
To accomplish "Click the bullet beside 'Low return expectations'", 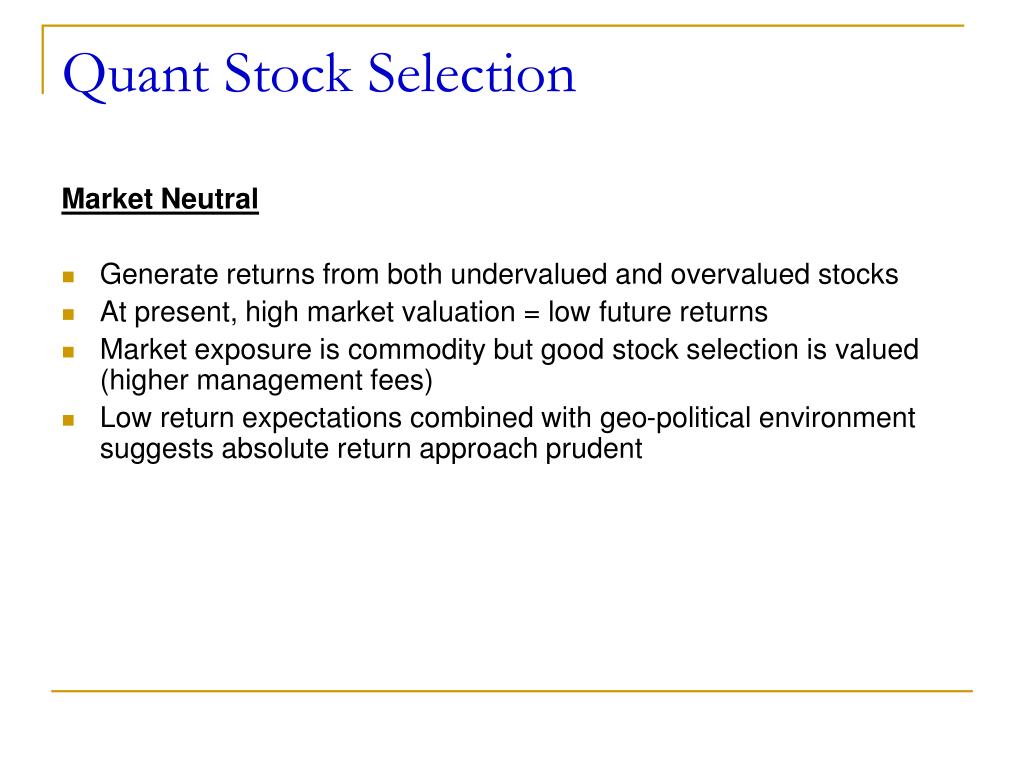I will pos(69,420).
